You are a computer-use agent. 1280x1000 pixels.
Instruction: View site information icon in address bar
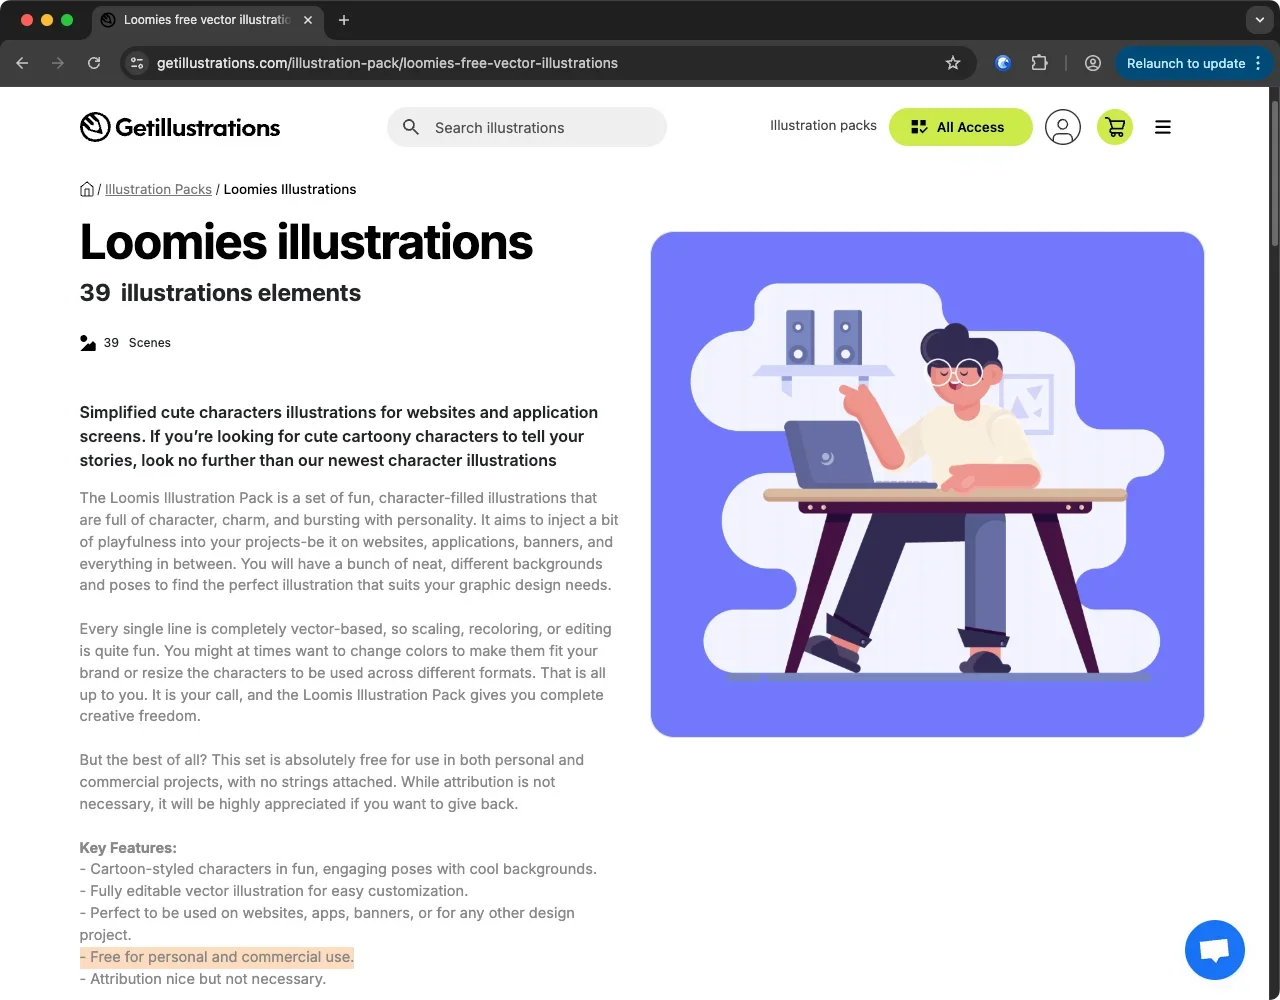(138, 63)
